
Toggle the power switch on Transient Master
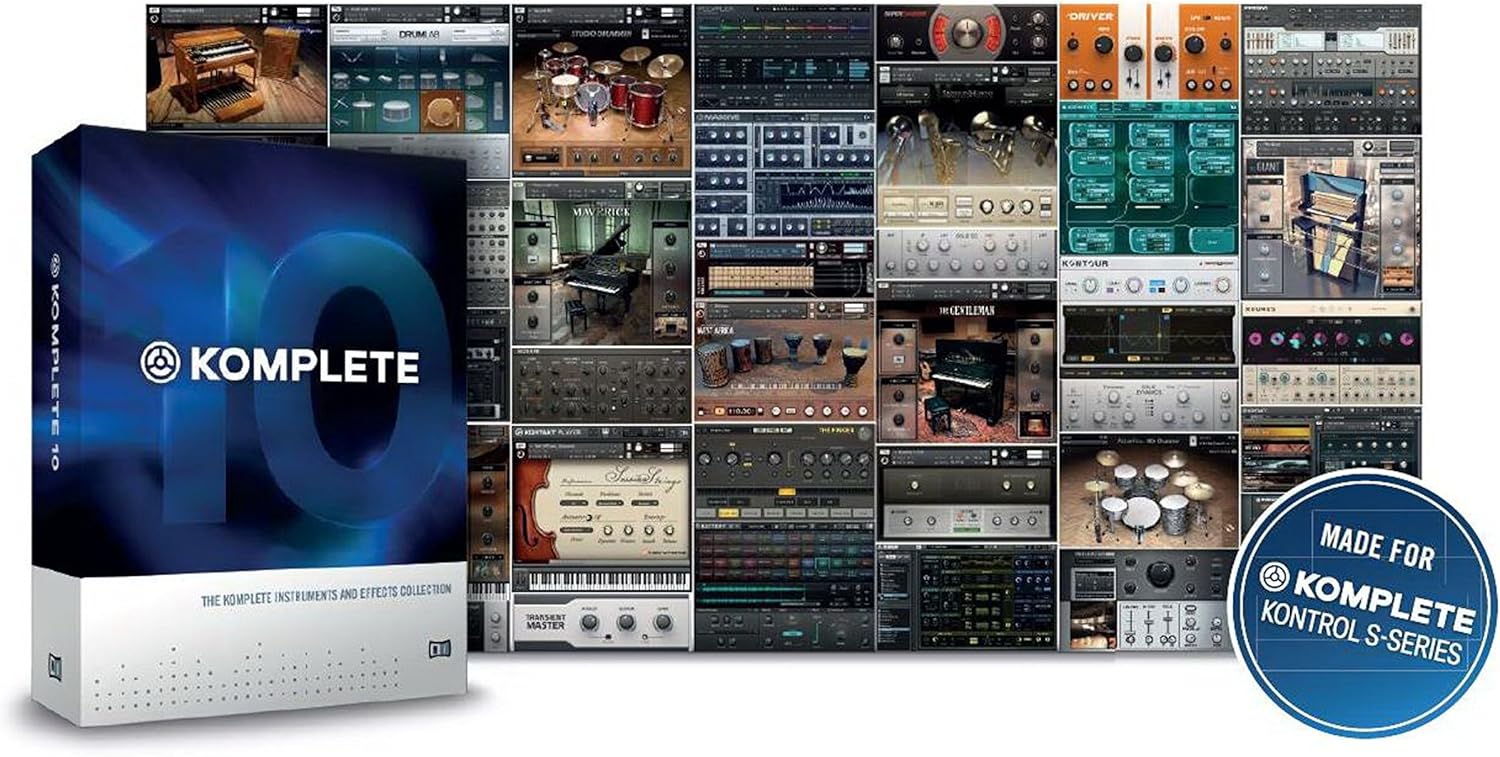[x=609, y=638]
